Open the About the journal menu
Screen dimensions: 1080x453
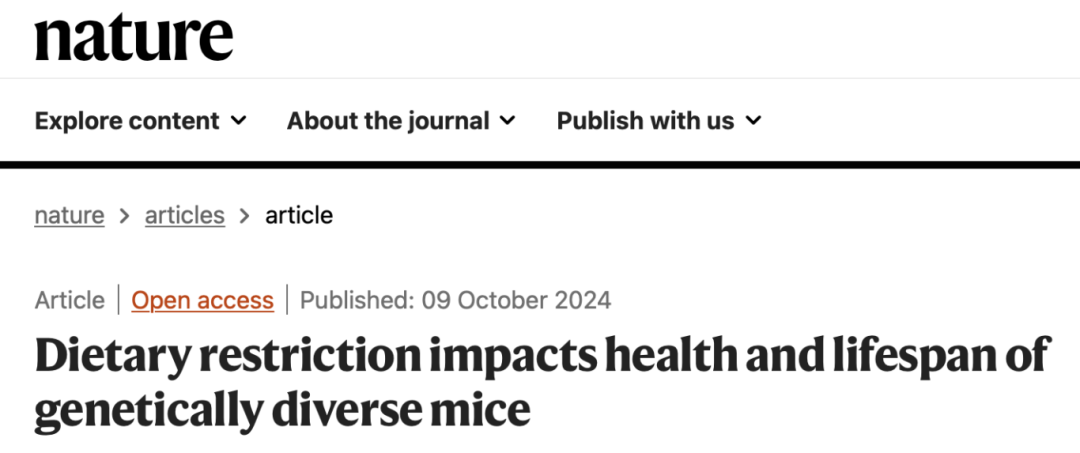coord(401,121)
